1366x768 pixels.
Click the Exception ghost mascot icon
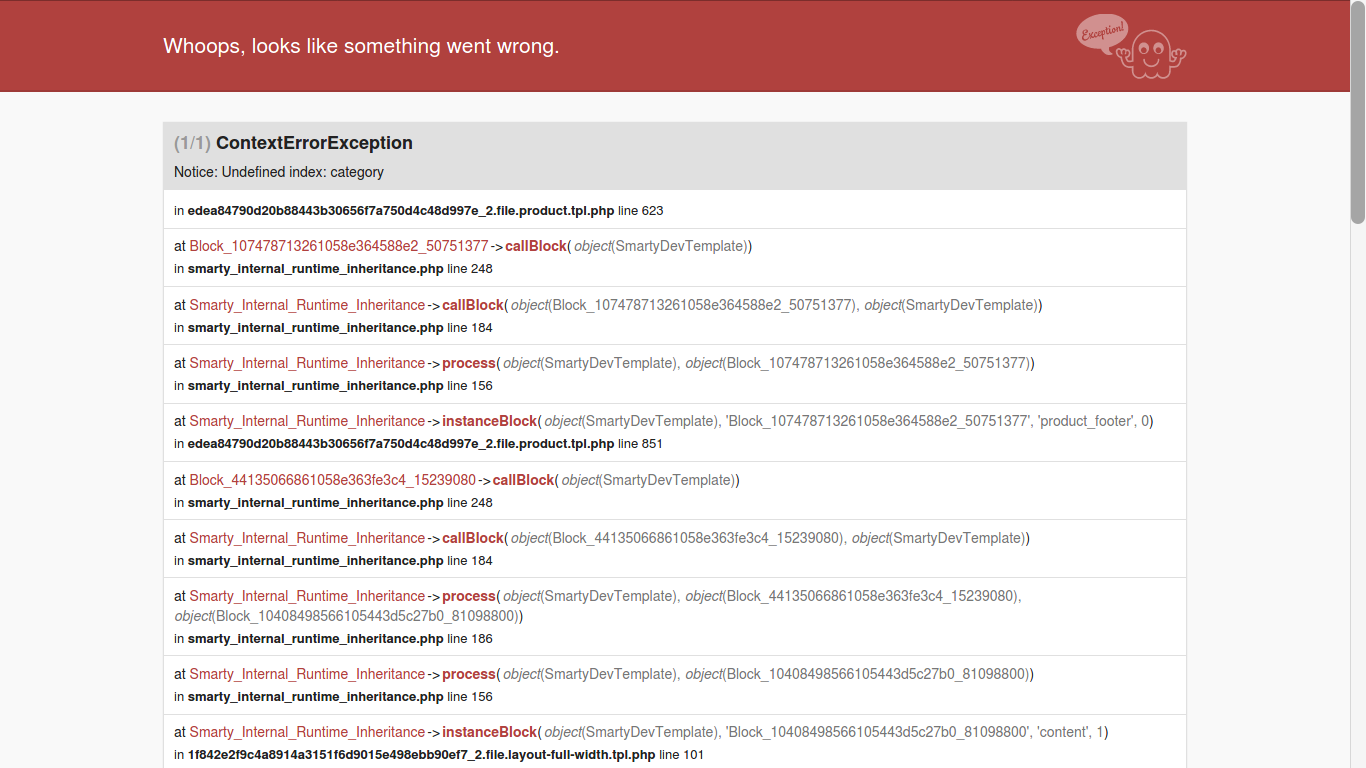(1131, 46)
